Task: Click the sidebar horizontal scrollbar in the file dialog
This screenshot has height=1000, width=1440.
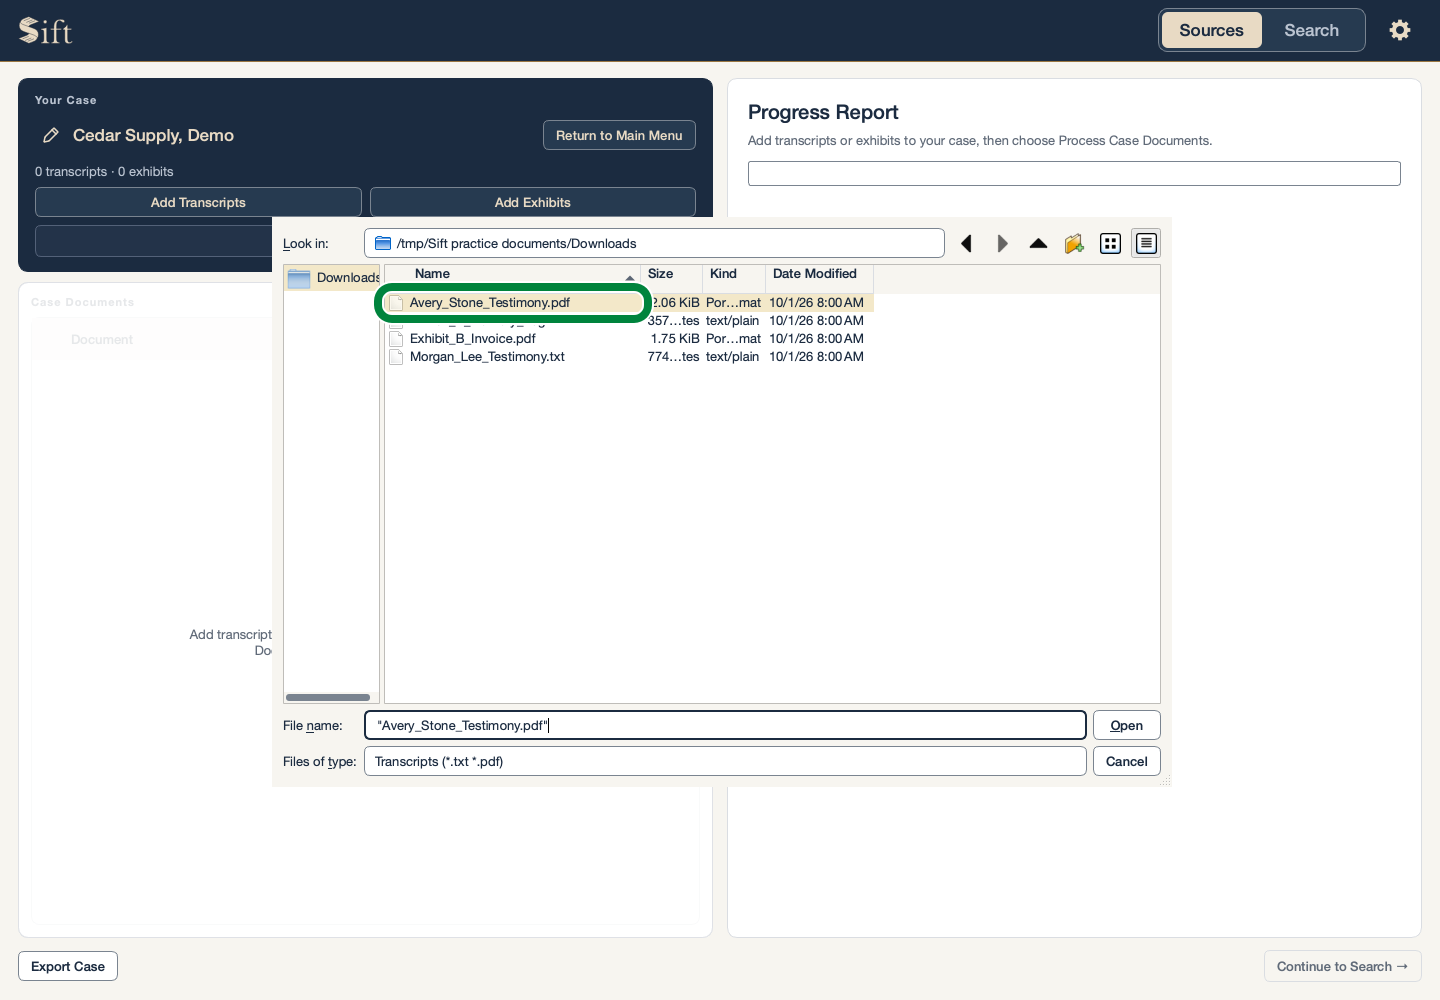Action: pos(328,697)
